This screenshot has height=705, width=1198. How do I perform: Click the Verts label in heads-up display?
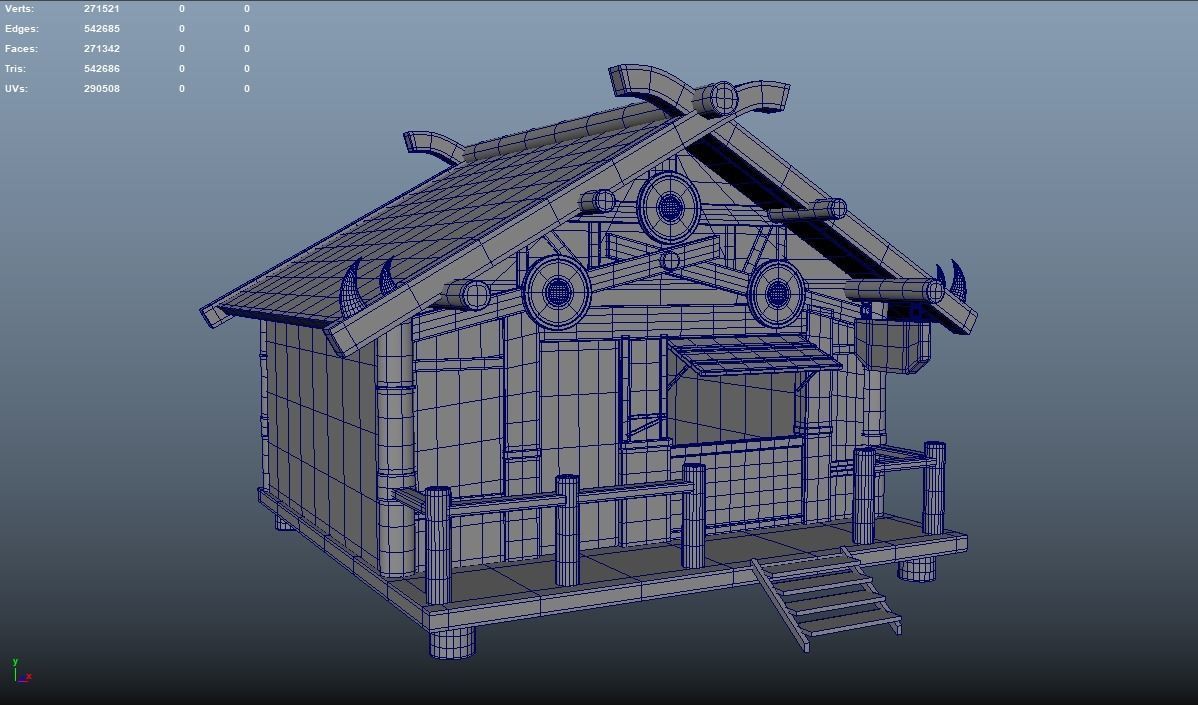coord(19,8)
